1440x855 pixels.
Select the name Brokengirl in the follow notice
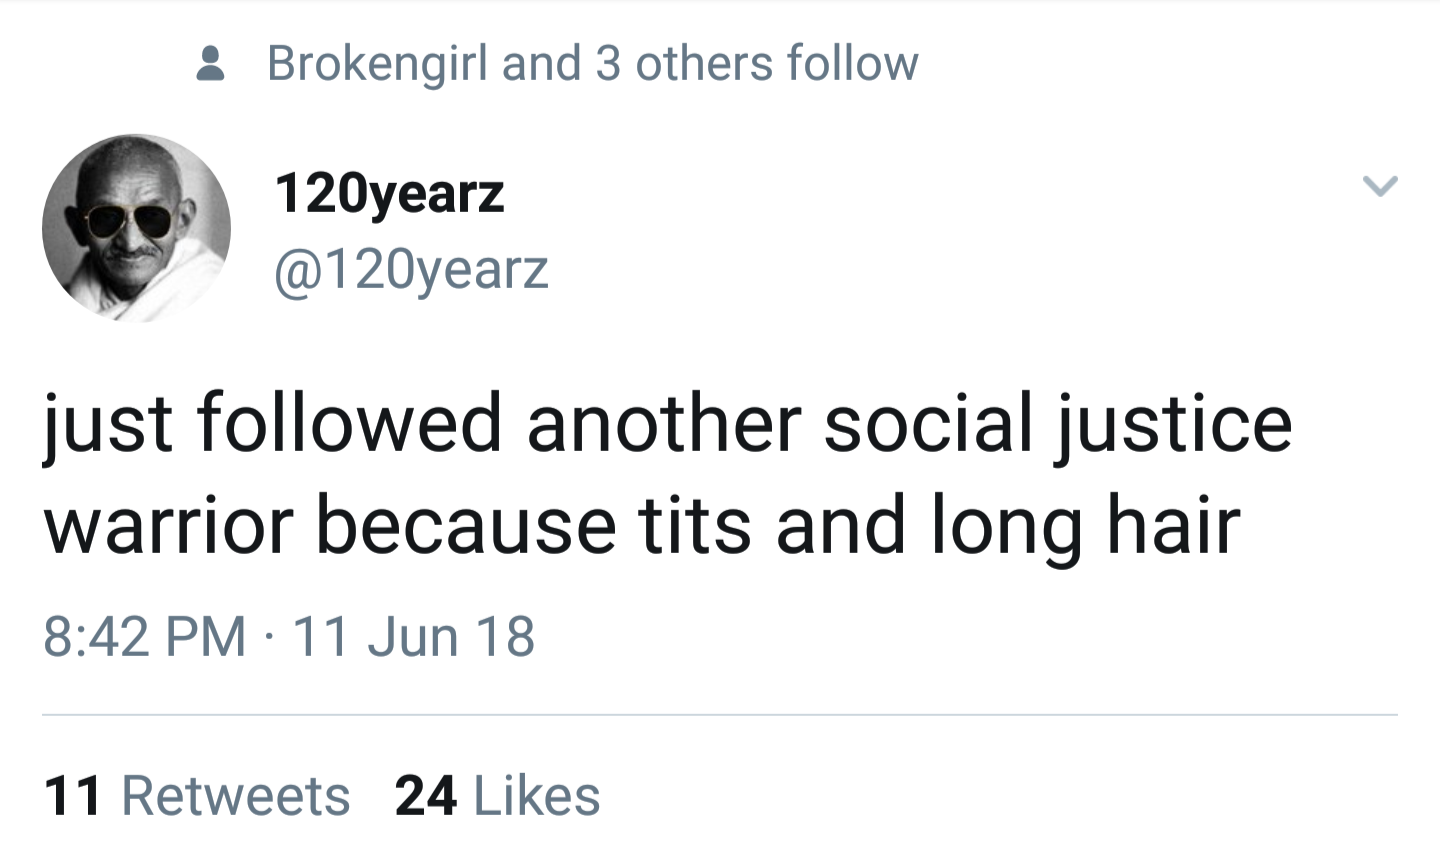coord(379,64)
